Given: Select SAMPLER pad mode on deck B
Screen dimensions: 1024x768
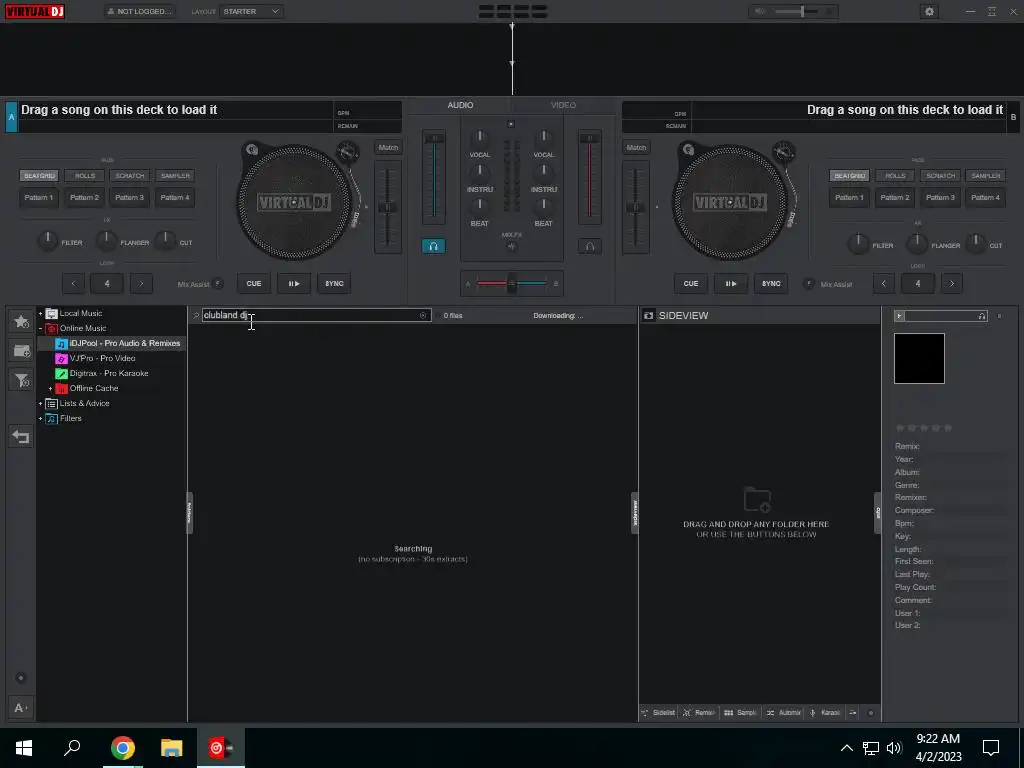Looking at the screenshot, I should (985, 176).
